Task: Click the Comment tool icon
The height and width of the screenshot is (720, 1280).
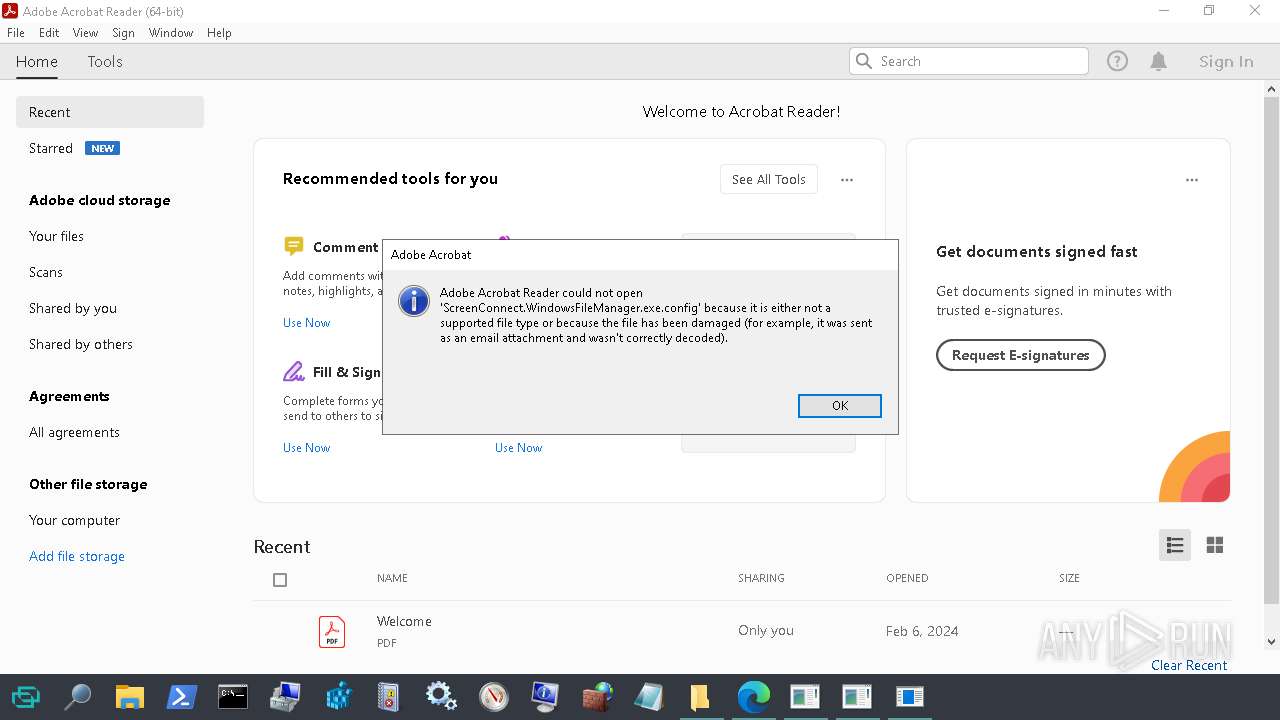Action: pyautogui.click(x=293, y=246)
